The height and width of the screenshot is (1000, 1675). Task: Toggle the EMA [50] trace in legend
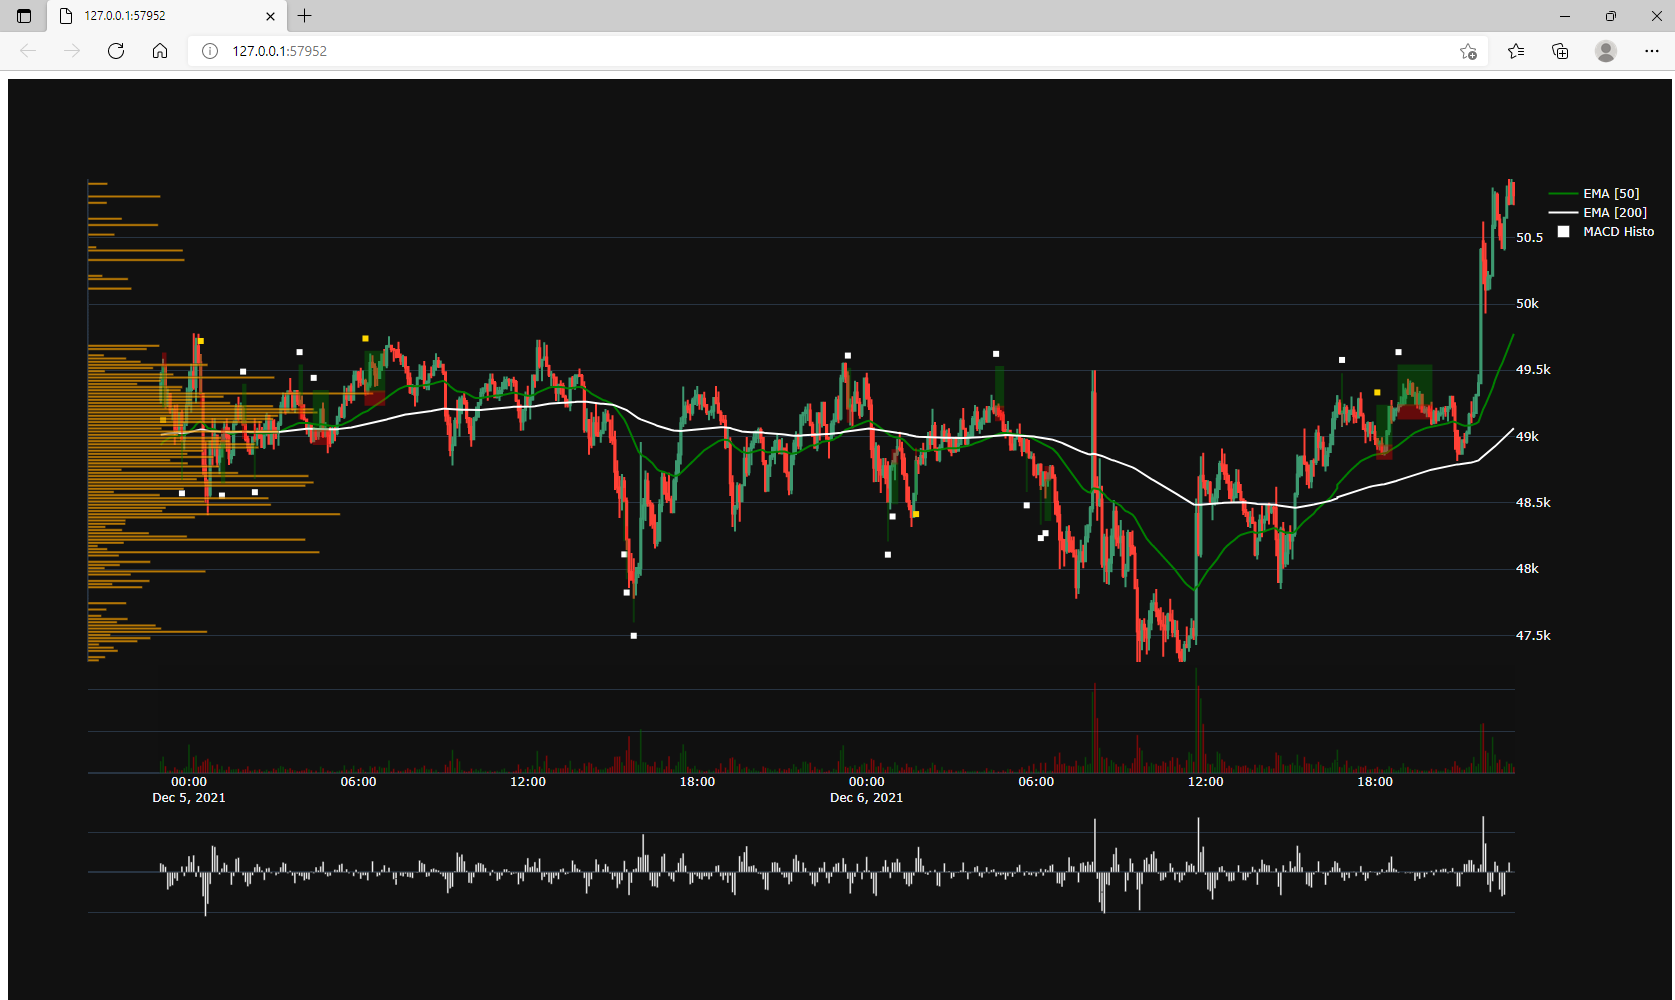pos(1610,194)
